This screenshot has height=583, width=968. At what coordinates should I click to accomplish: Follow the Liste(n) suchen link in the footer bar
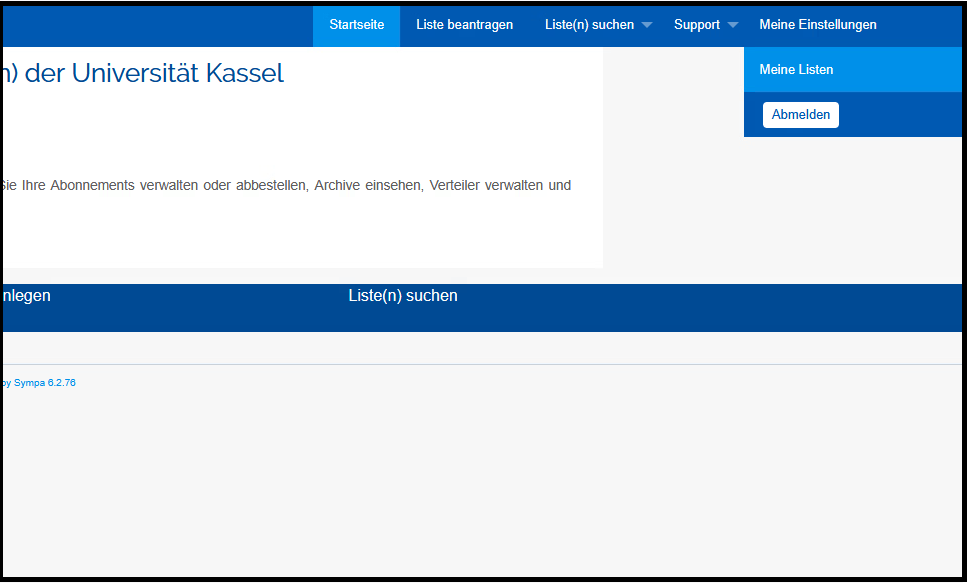coord(402,296)
